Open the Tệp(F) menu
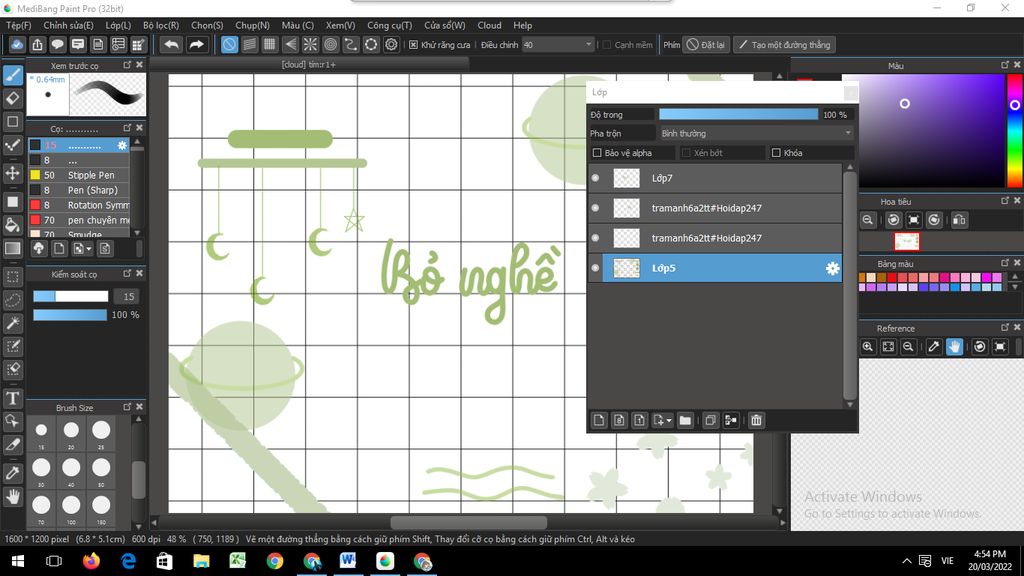Screen dimensions: 1024x576 [18, 25]
